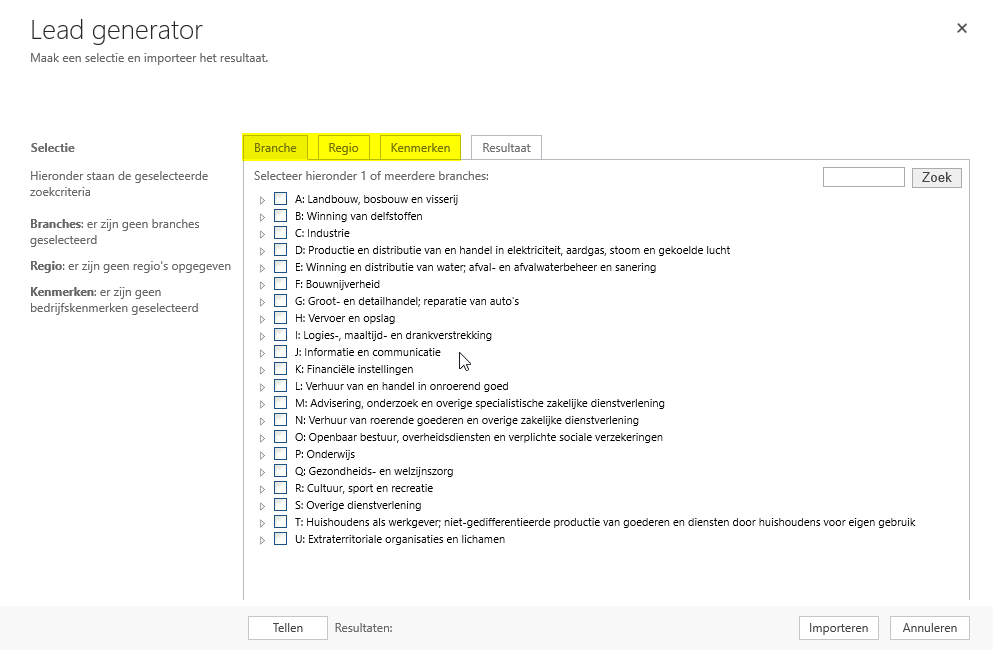Click the Importeren button
Viewport: 993px width, 650px height.
point(838,628)
